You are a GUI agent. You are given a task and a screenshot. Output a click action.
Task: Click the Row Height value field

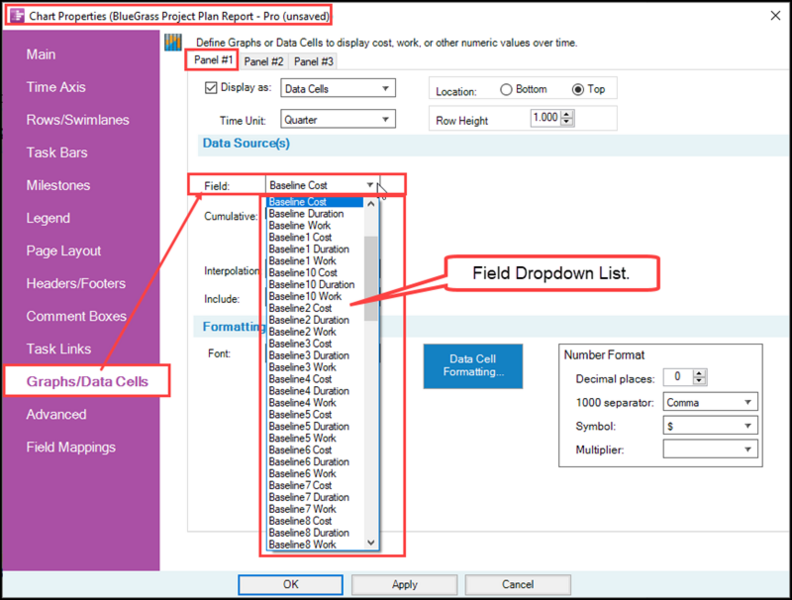pos(546,118)
